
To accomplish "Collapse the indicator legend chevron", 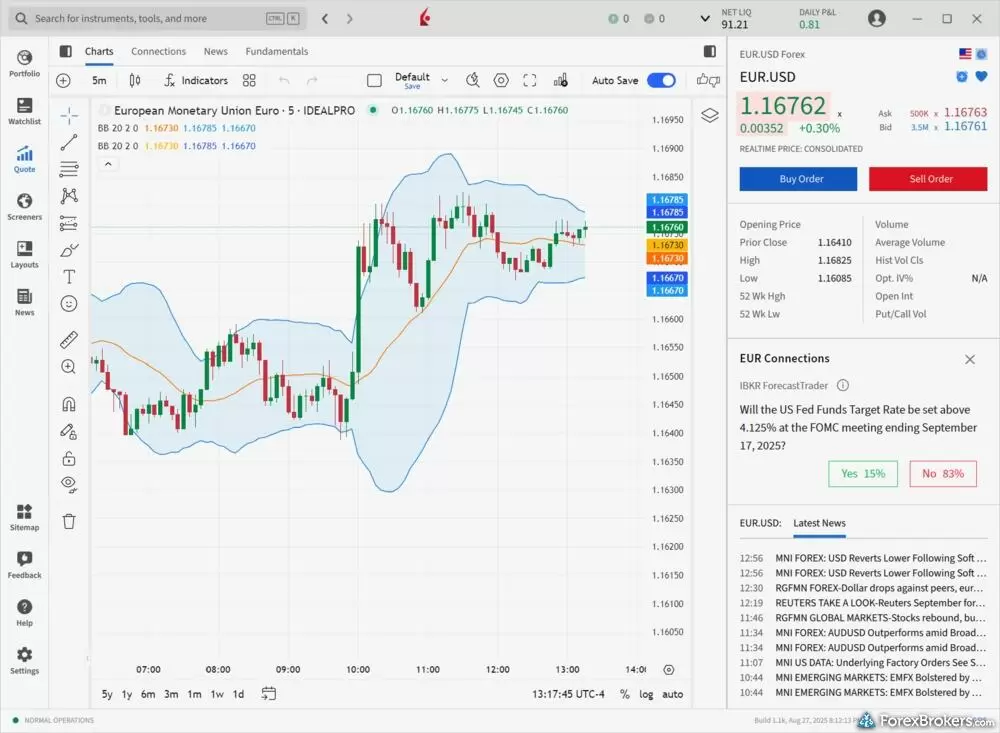I will click(x=108, y=164).
